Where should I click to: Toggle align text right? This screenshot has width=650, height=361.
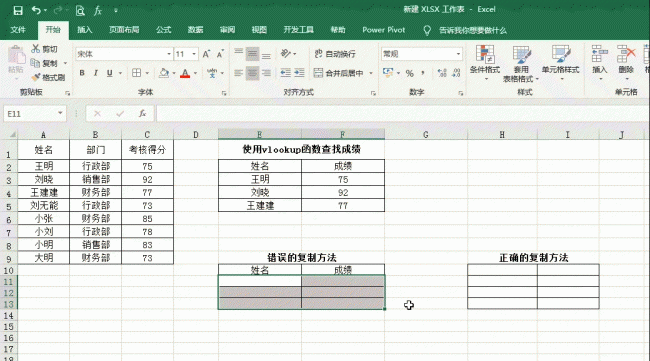[x=266, y=73]
